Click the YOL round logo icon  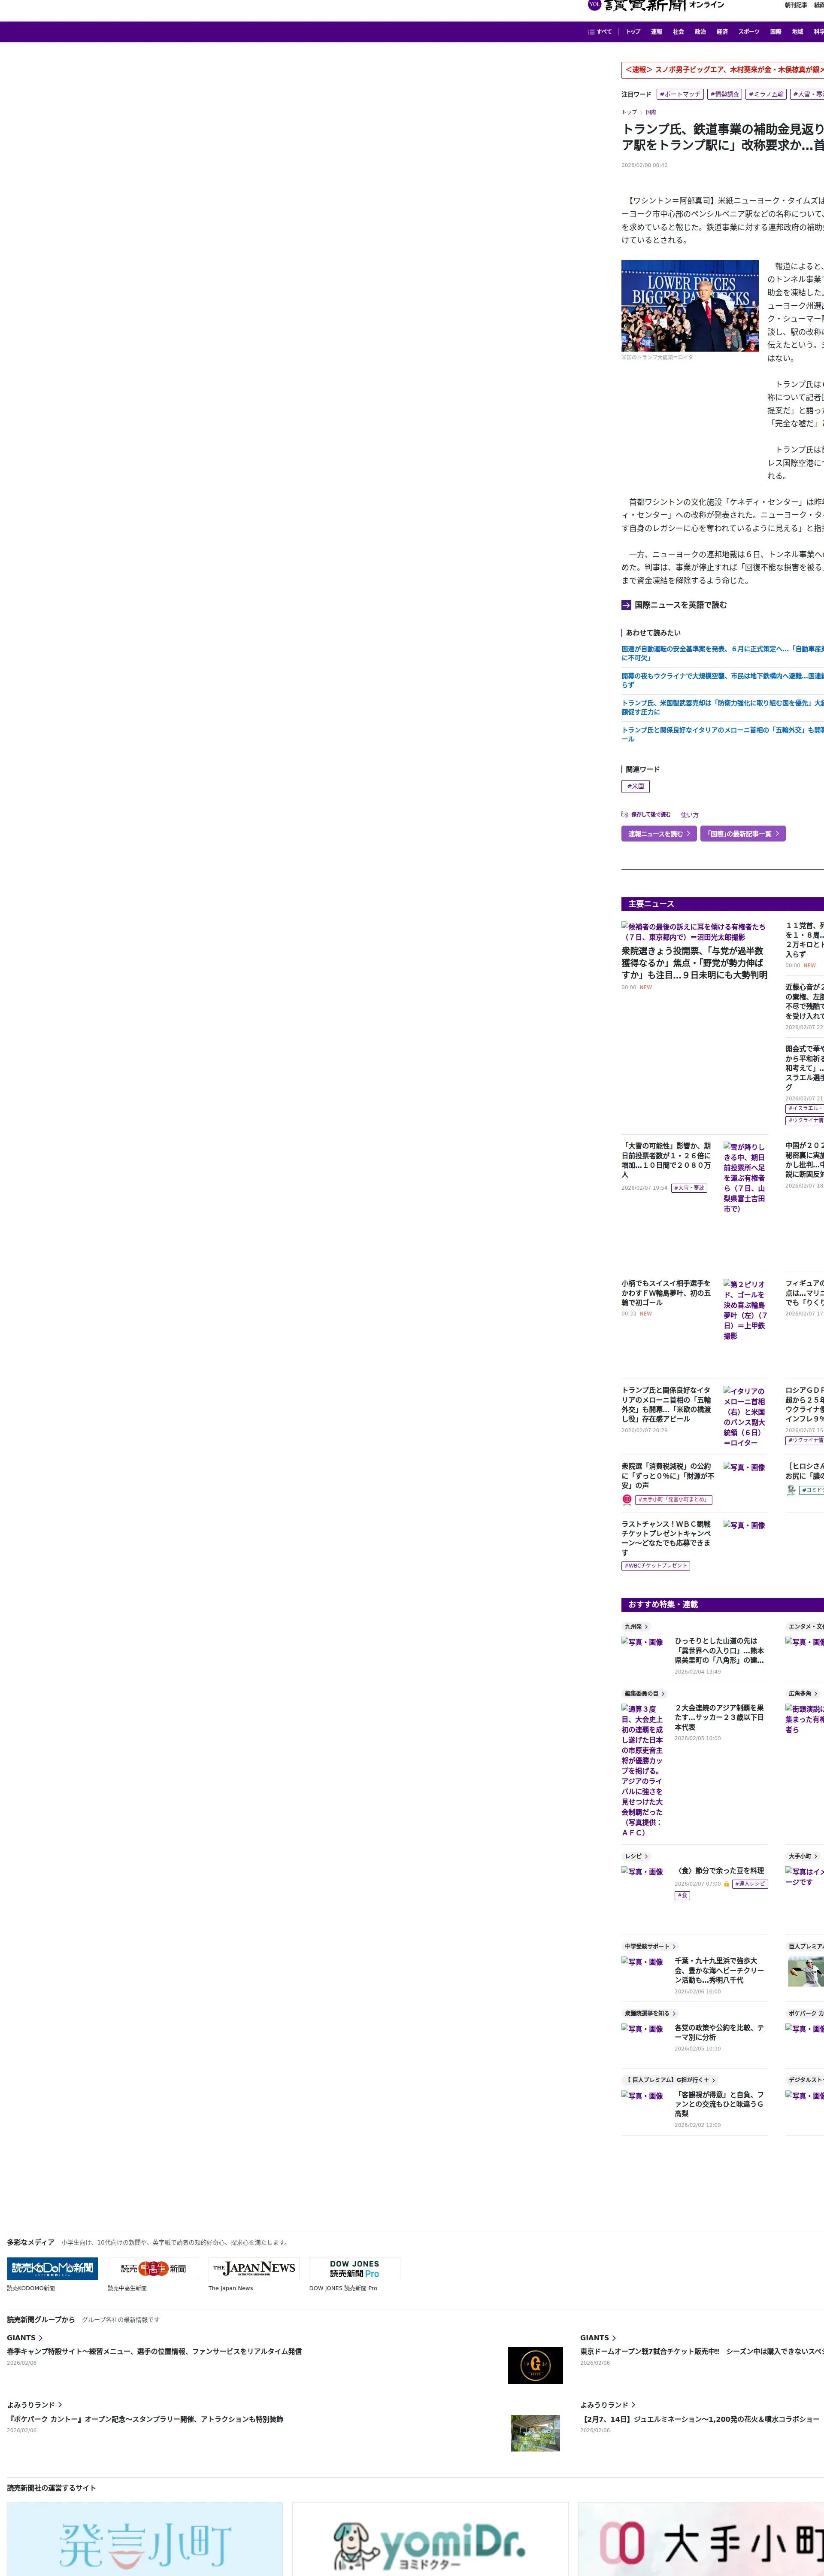click(x=594, y=4)
